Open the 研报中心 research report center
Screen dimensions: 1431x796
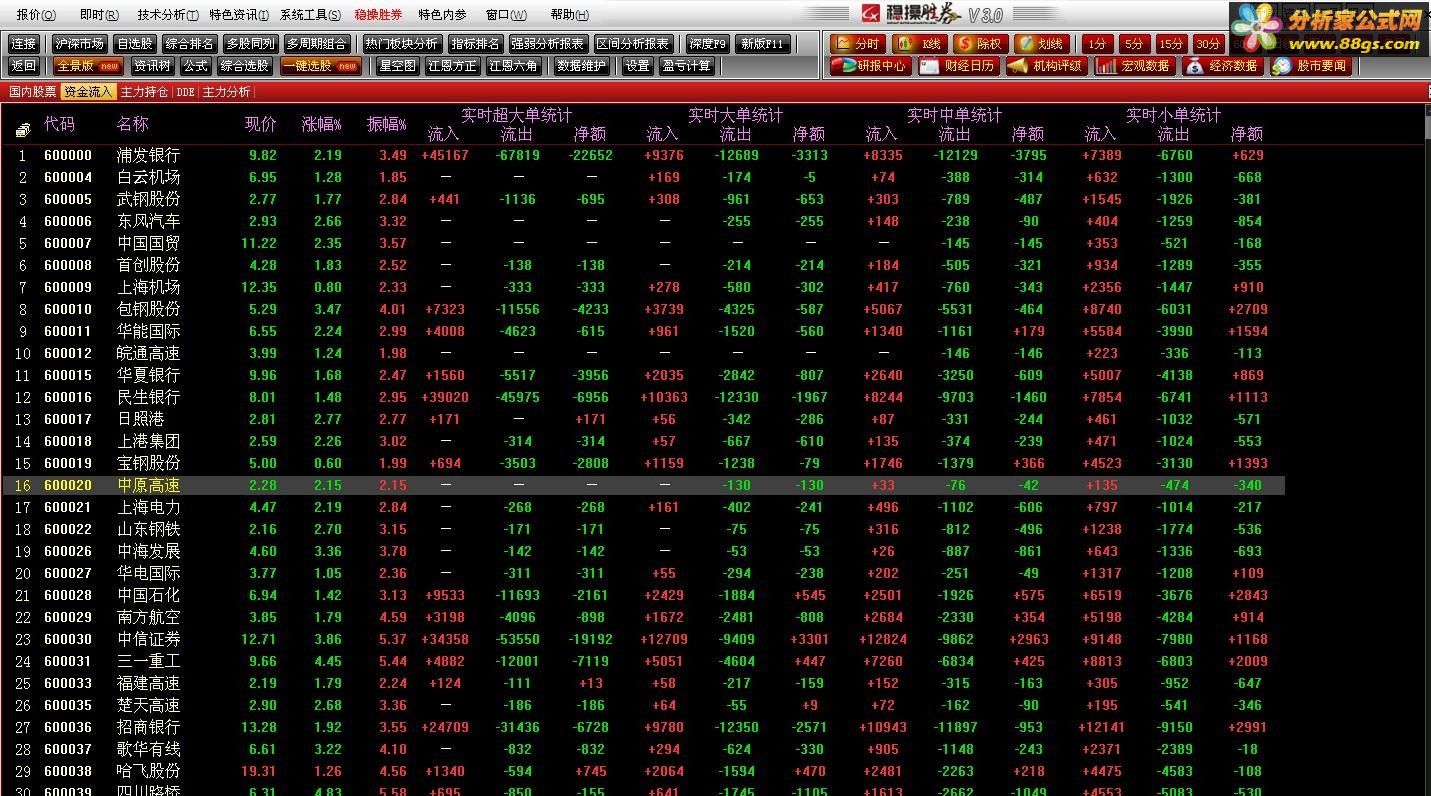coord(869,66)
